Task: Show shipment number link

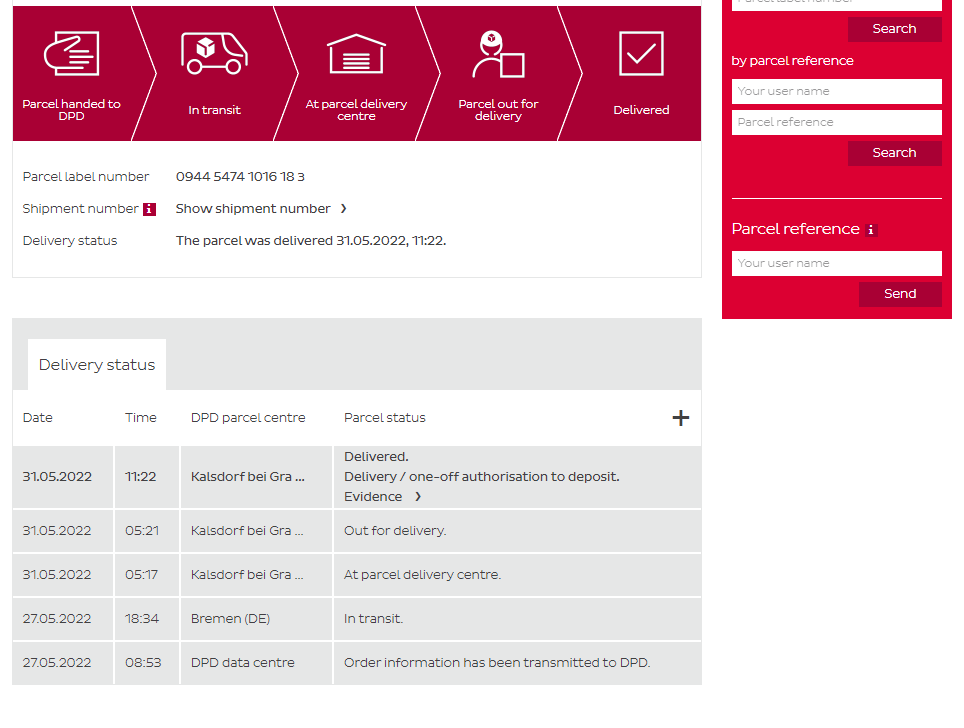Action: click(253, 209)
